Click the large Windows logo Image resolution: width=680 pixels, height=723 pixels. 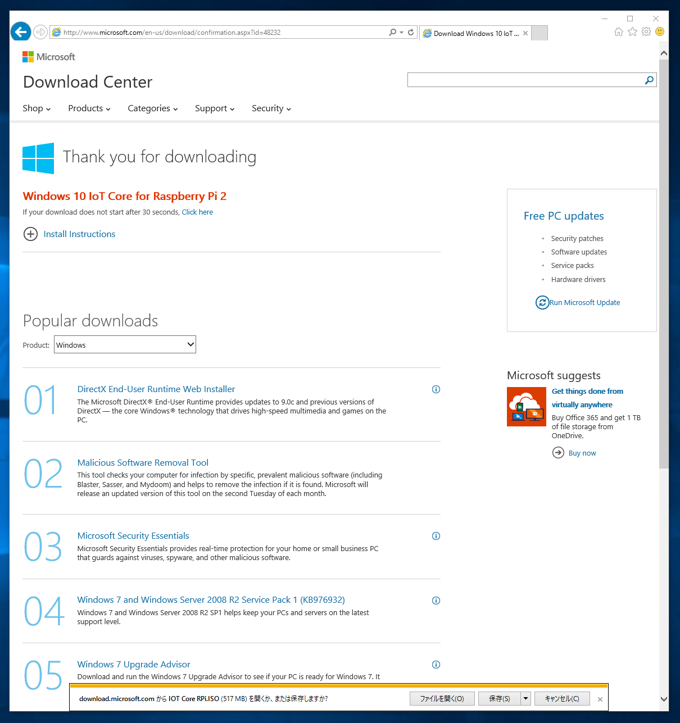tap(38, 158)
